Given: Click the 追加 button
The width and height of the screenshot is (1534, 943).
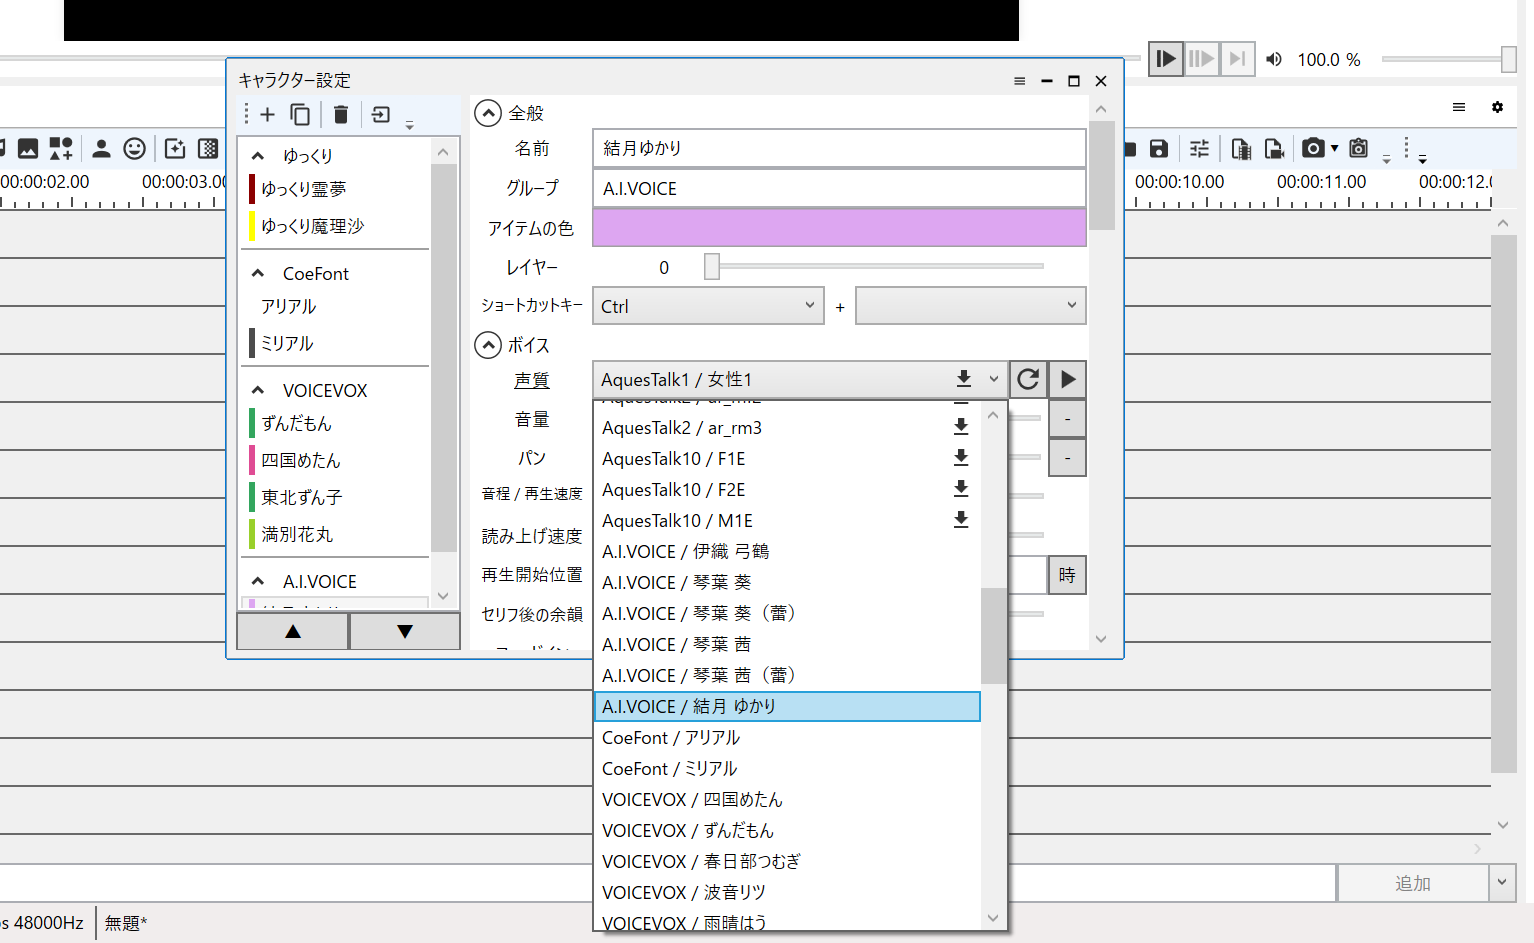Looking at the screenshot, I should (x=1412, y=884).
